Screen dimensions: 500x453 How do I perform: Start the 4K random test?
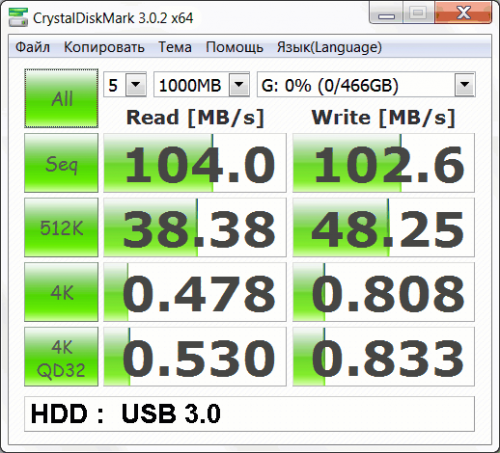(x=61, y=292)
